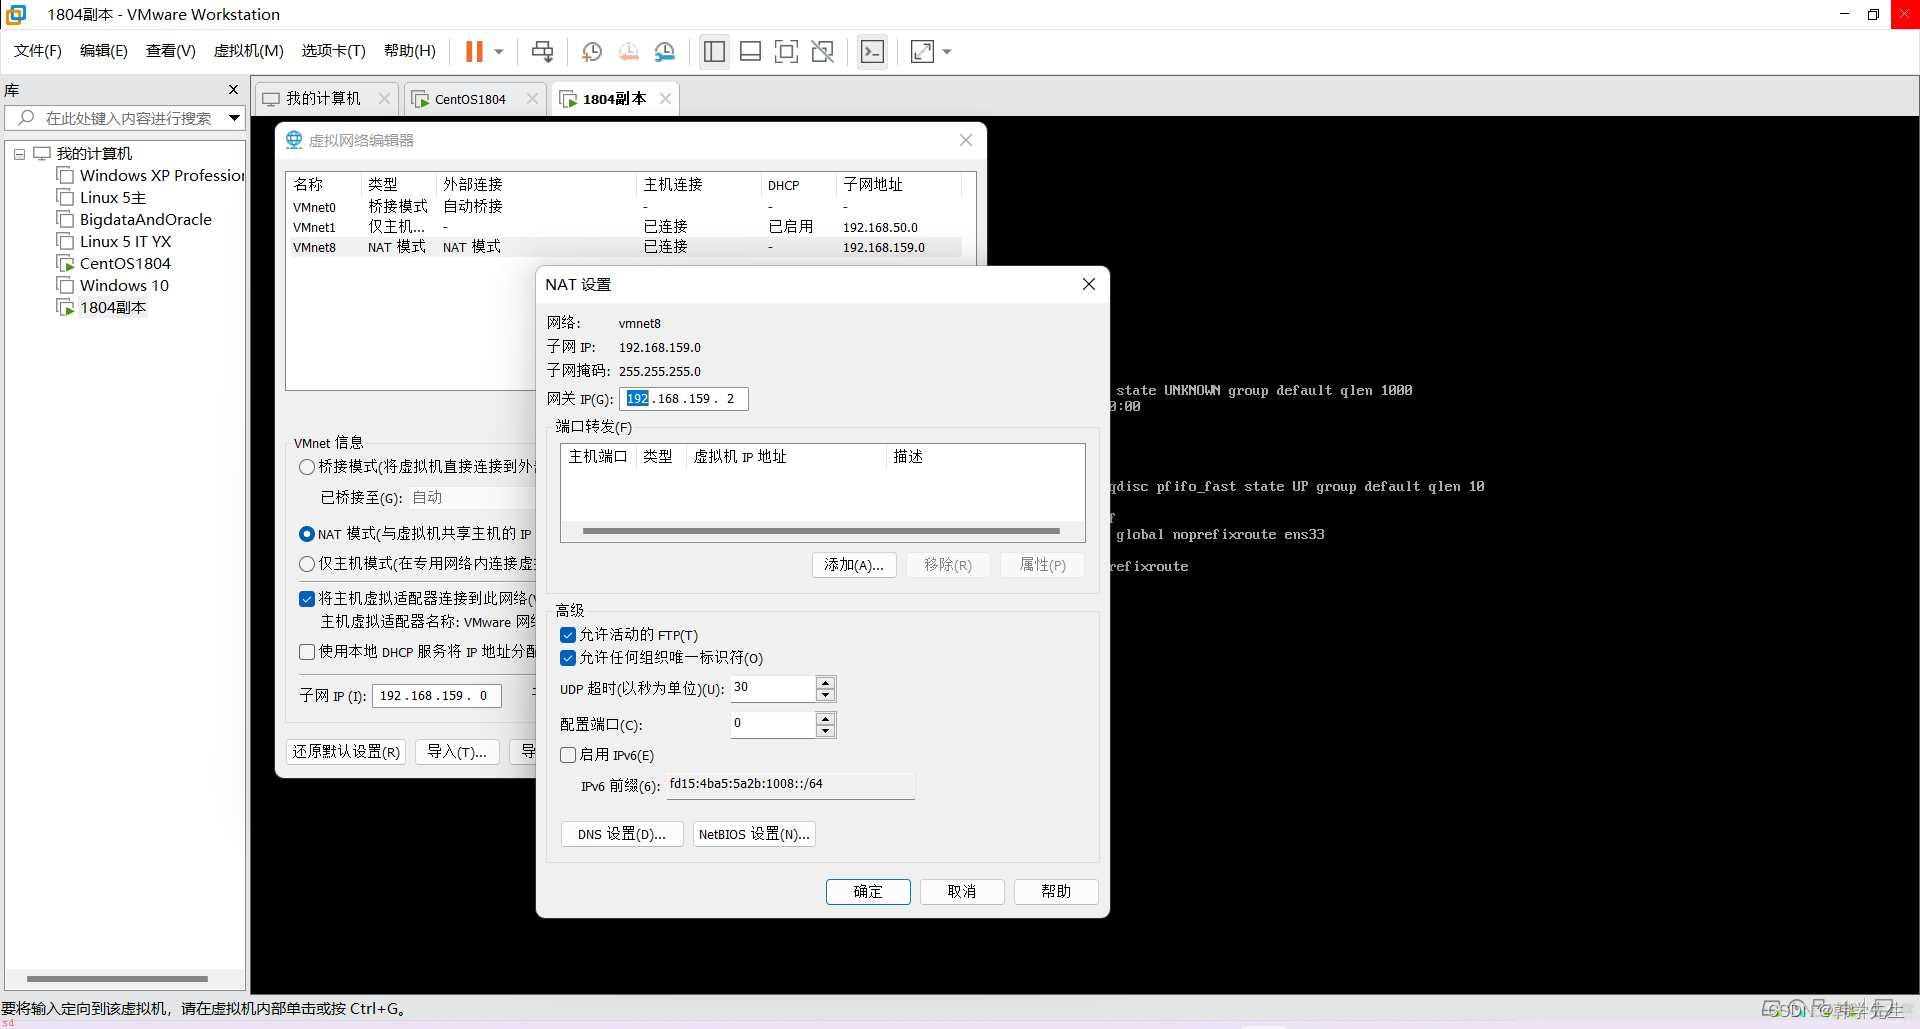Open the snapshot manager wrench-clock icon
Viewport: 1920px width, 1029px height.
click(x=665, y=51)
